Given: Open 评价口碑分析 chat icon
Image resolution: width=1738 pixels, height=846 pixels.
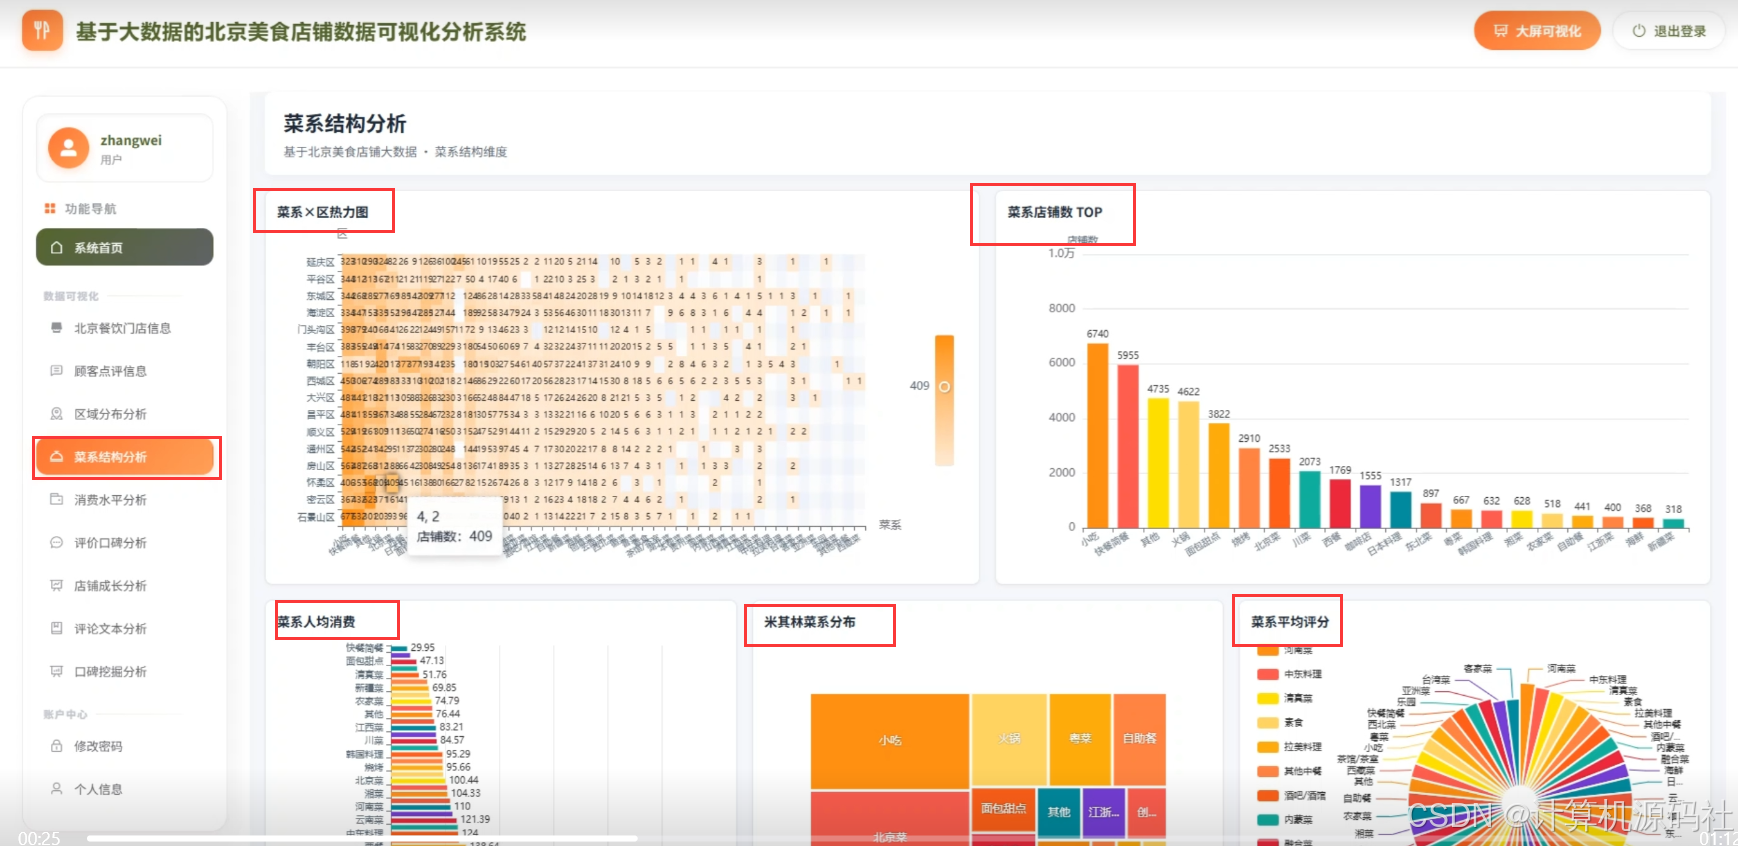Looking at the screenshot, I should click(x=56, y=543).
